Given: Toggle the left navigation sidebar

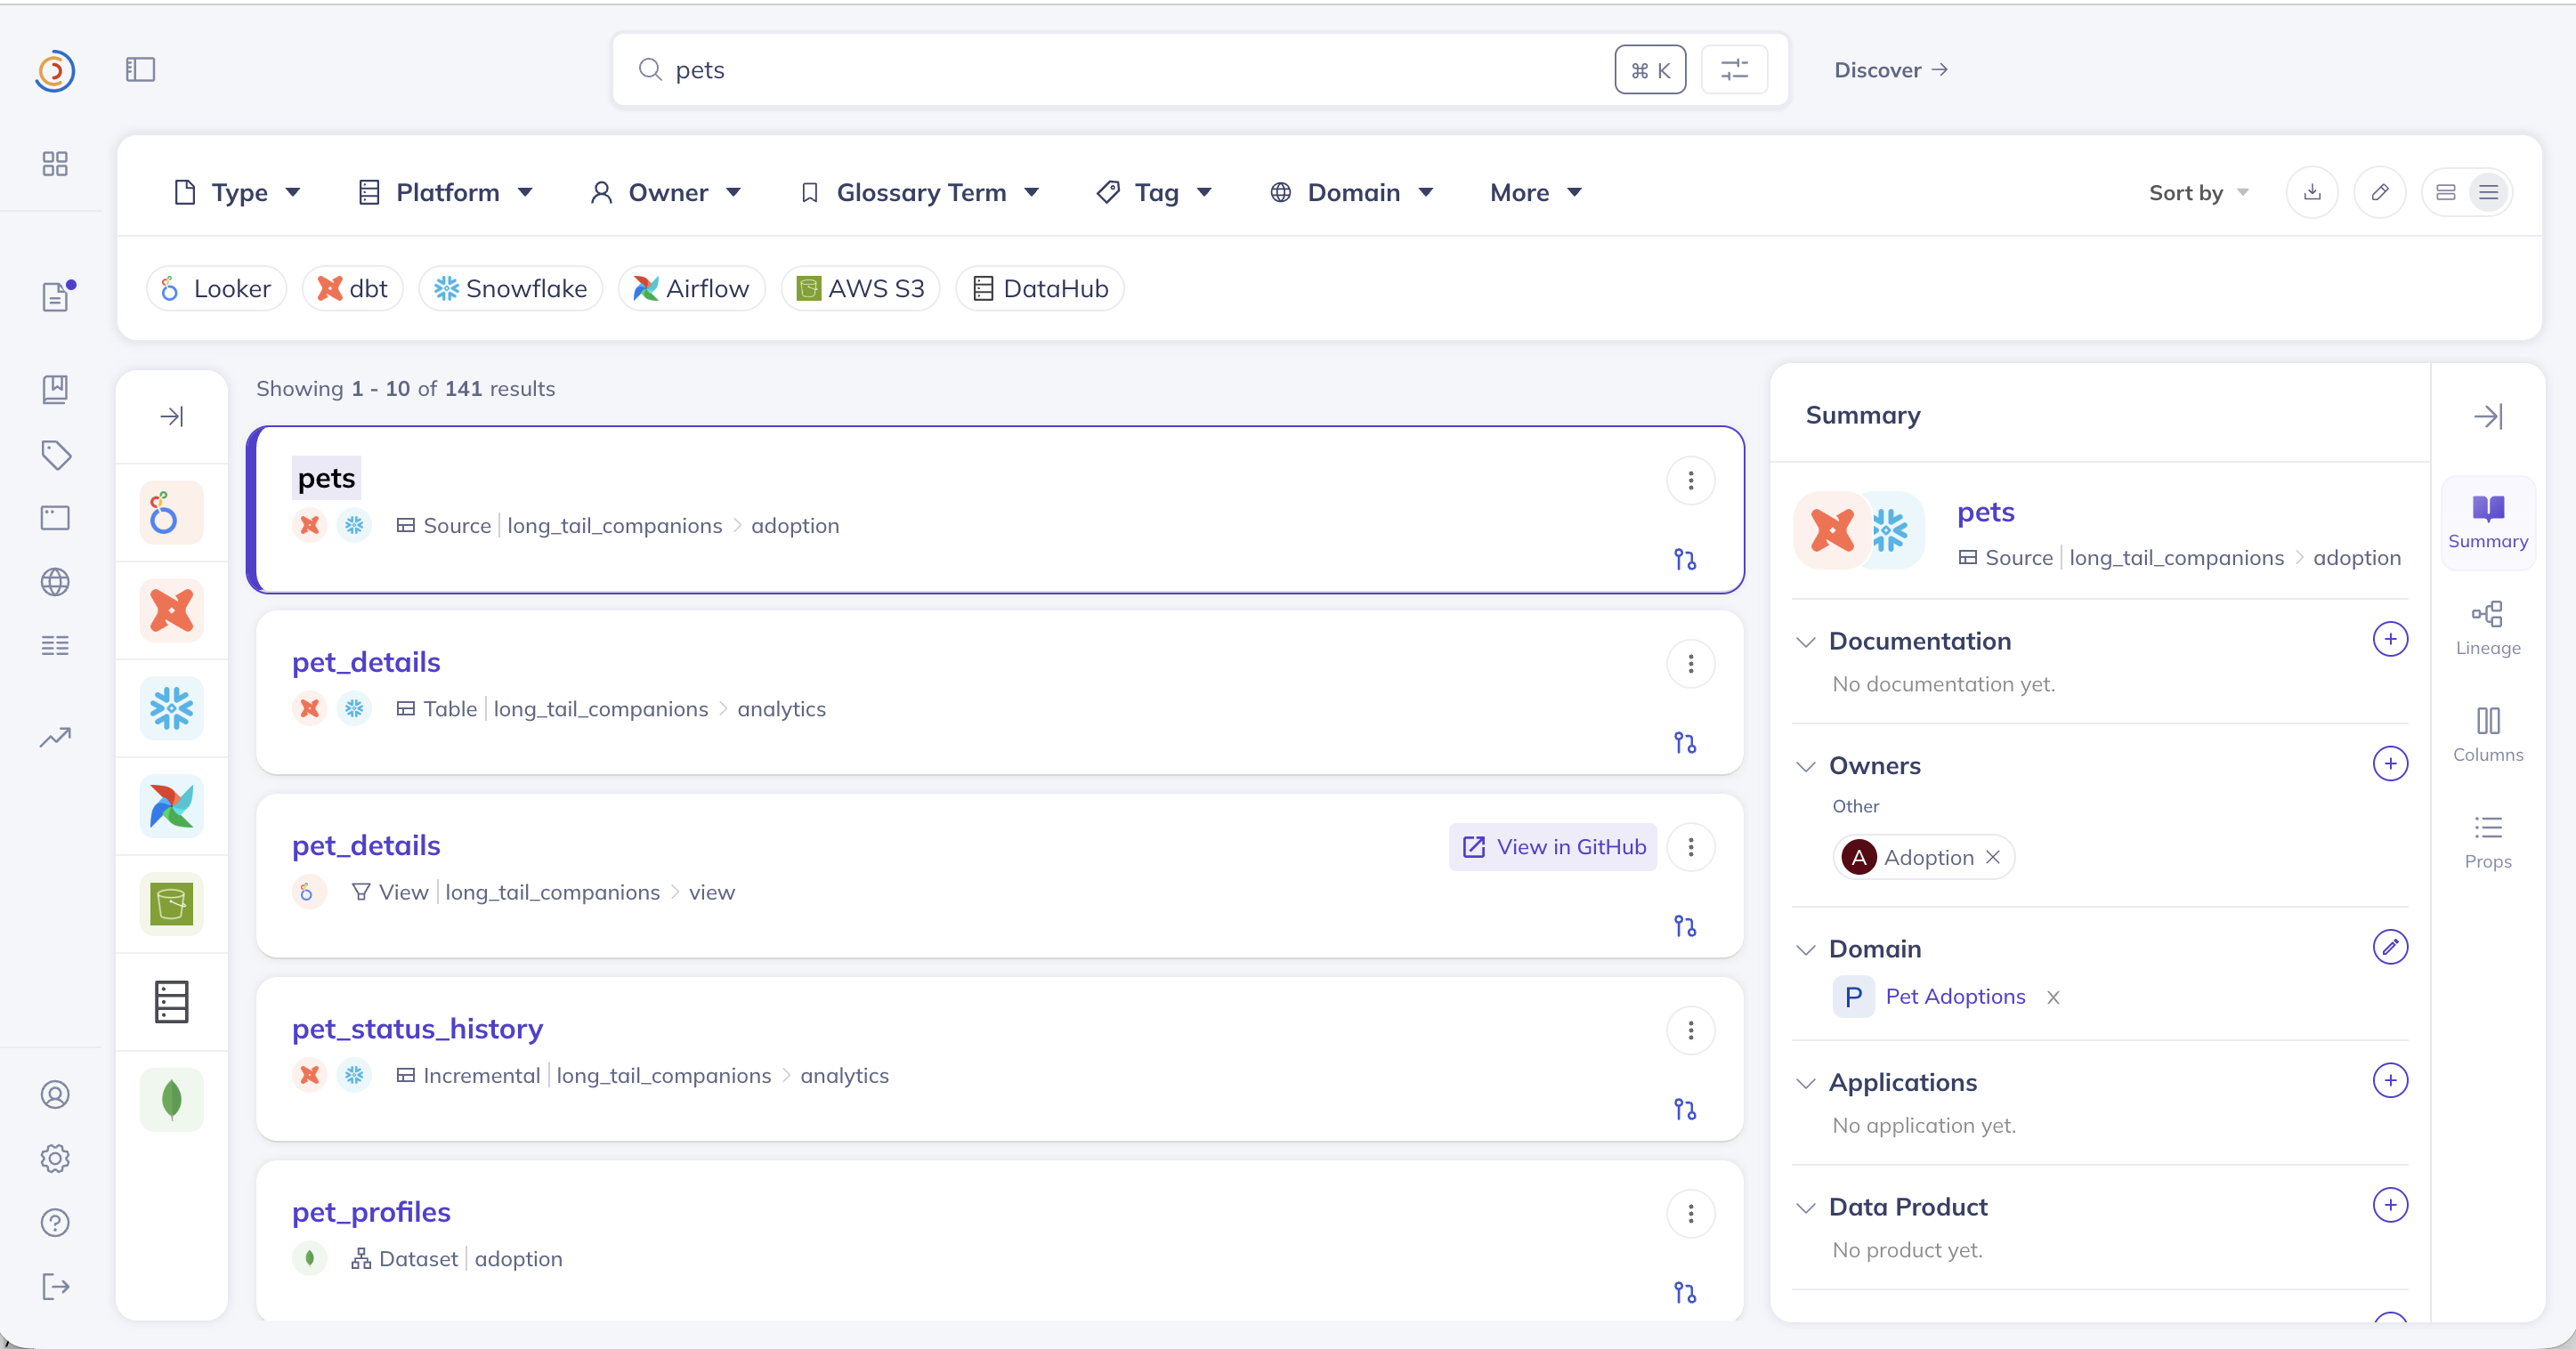Looking at the screenshot, I should point(140,70).
